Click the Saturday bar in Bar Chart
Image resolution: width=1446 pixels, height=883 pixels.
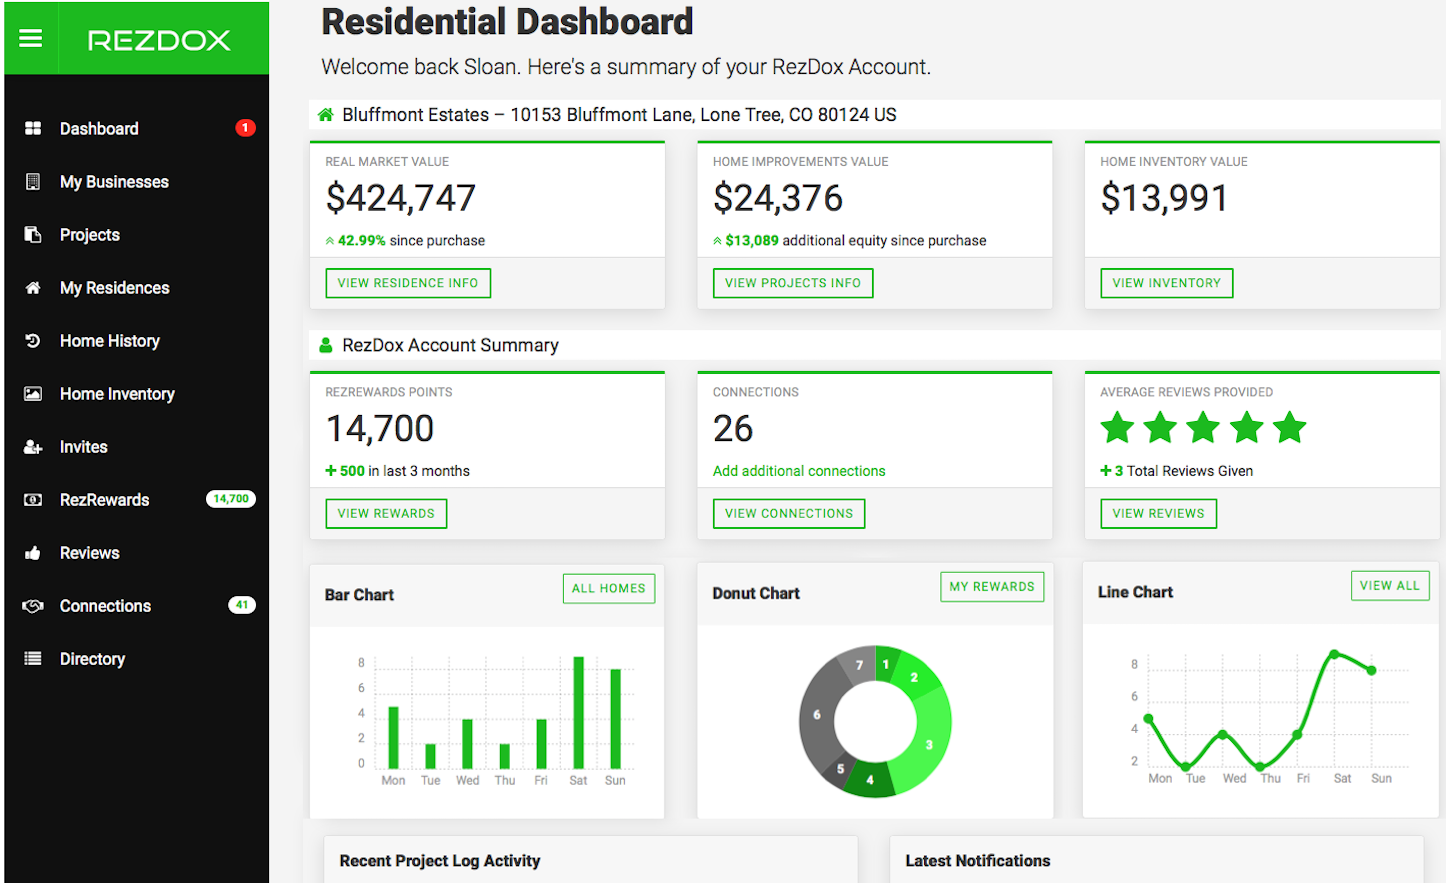click(578, 712)
